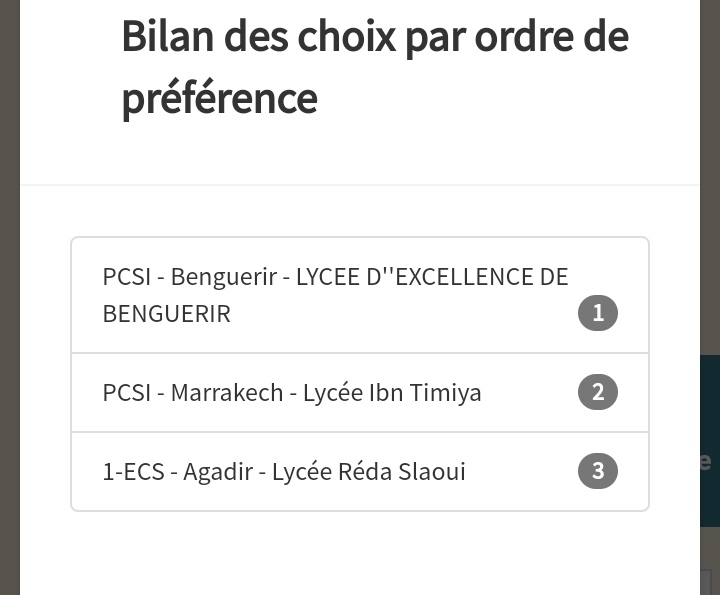Click the rank 2 badge beside Marrakech
This screenshot has width=720, height=595.
tap(598, 392)
